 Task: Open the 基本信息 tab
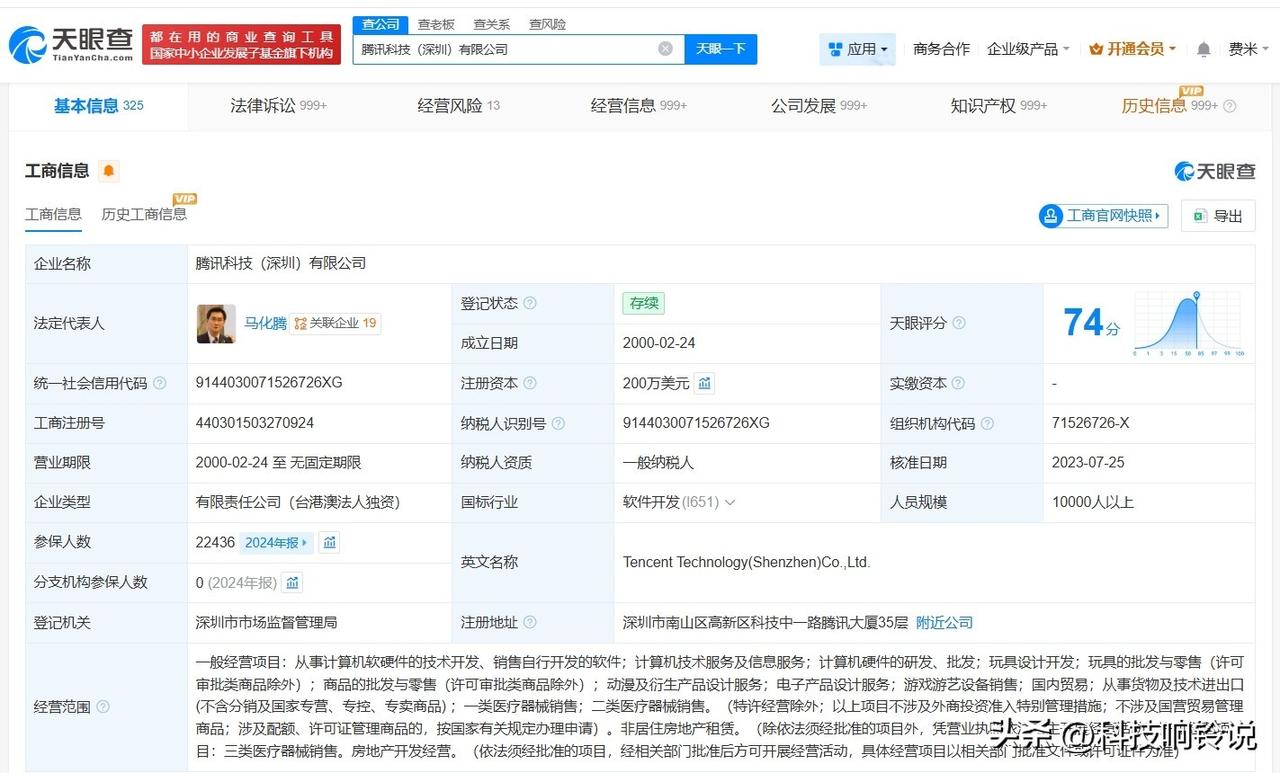pos(99,106)
